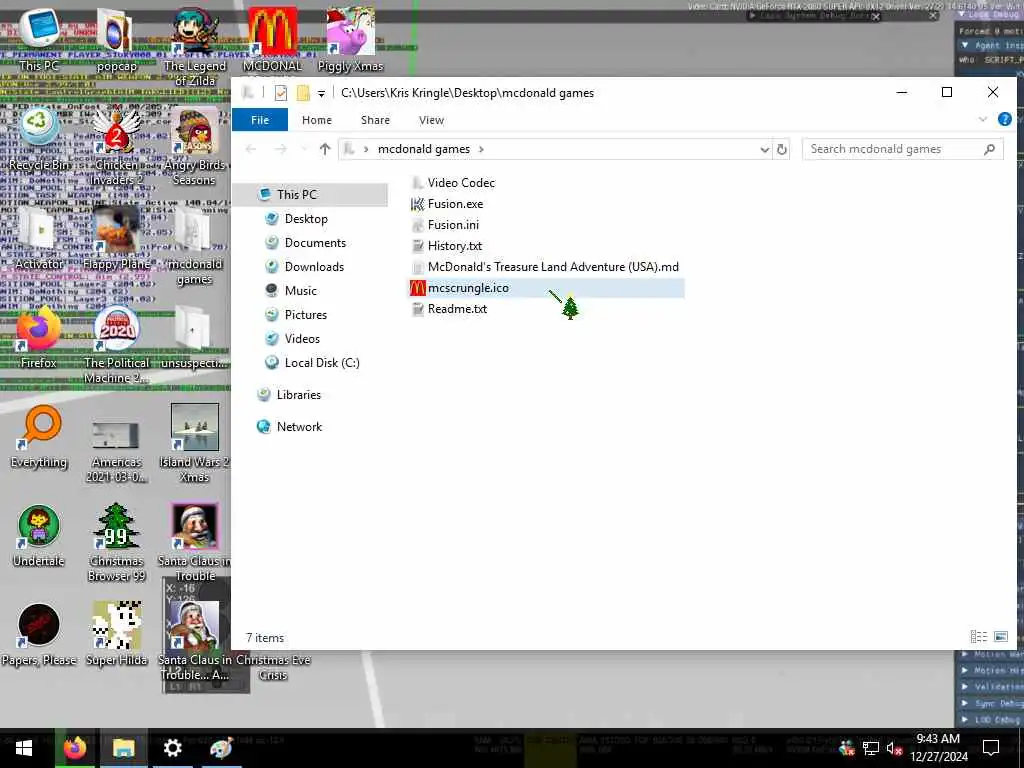Click the chevron before mcdonald games breadcrumb
Viewport: 1024px width, 768px height.
pyautogui.click(x=366, y=149)
